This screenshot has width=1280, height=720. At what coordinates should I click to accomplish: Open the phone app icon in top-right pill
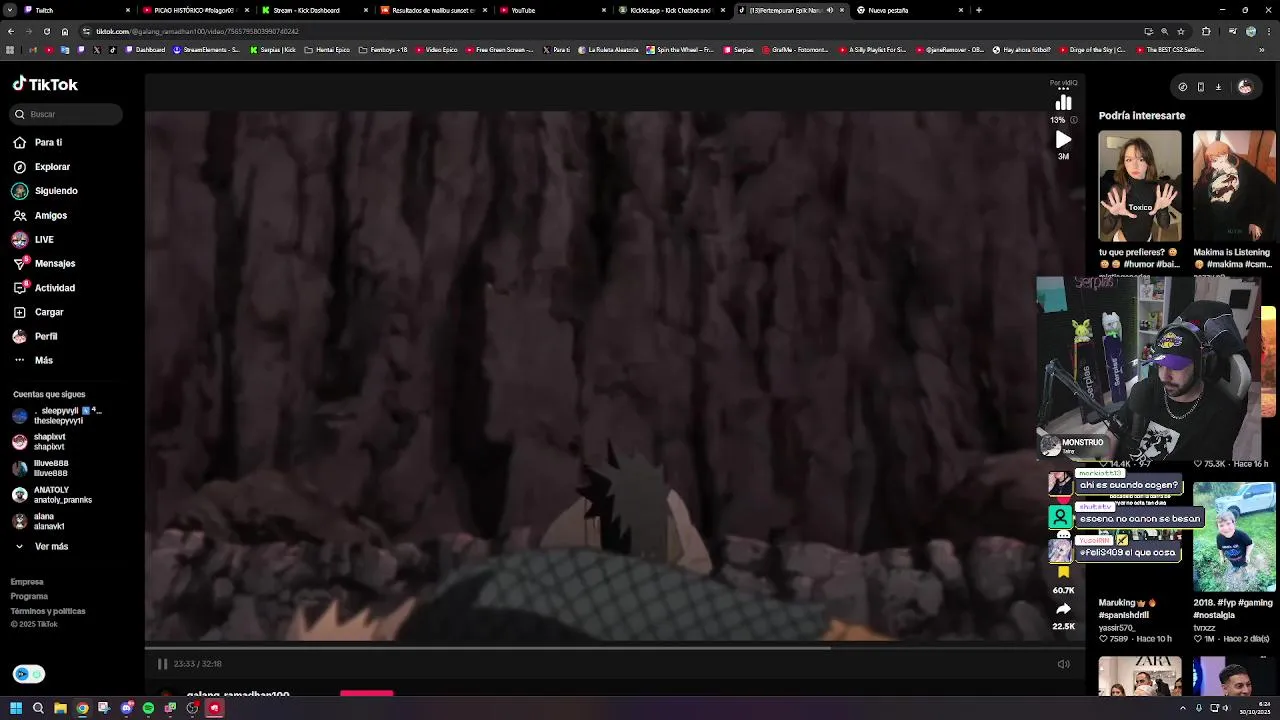pyautogui.click(x=1201, y=87)
